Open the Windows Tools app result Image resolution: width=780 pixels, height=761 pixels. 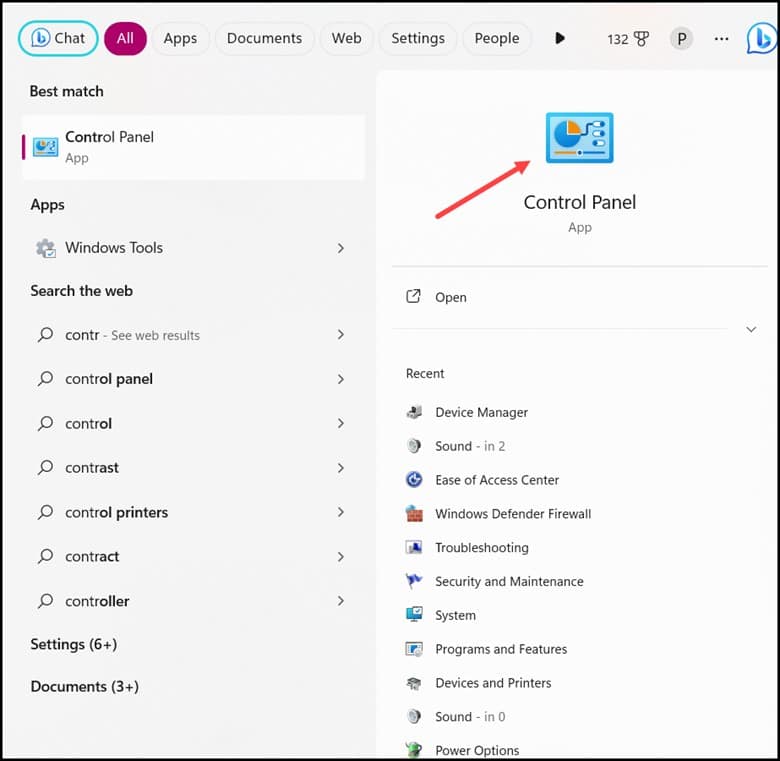(194, 248)
